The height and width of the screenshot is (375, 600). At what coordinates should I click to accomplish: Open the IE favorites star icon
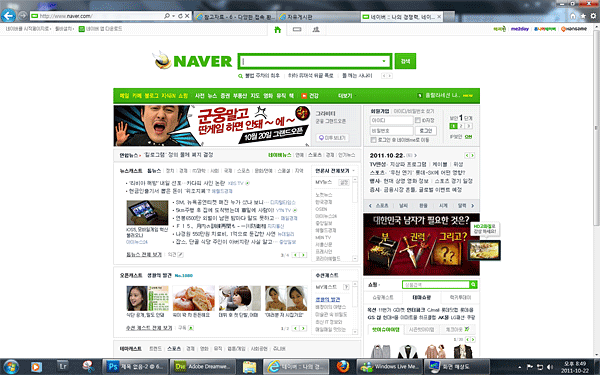click(583, 16)
